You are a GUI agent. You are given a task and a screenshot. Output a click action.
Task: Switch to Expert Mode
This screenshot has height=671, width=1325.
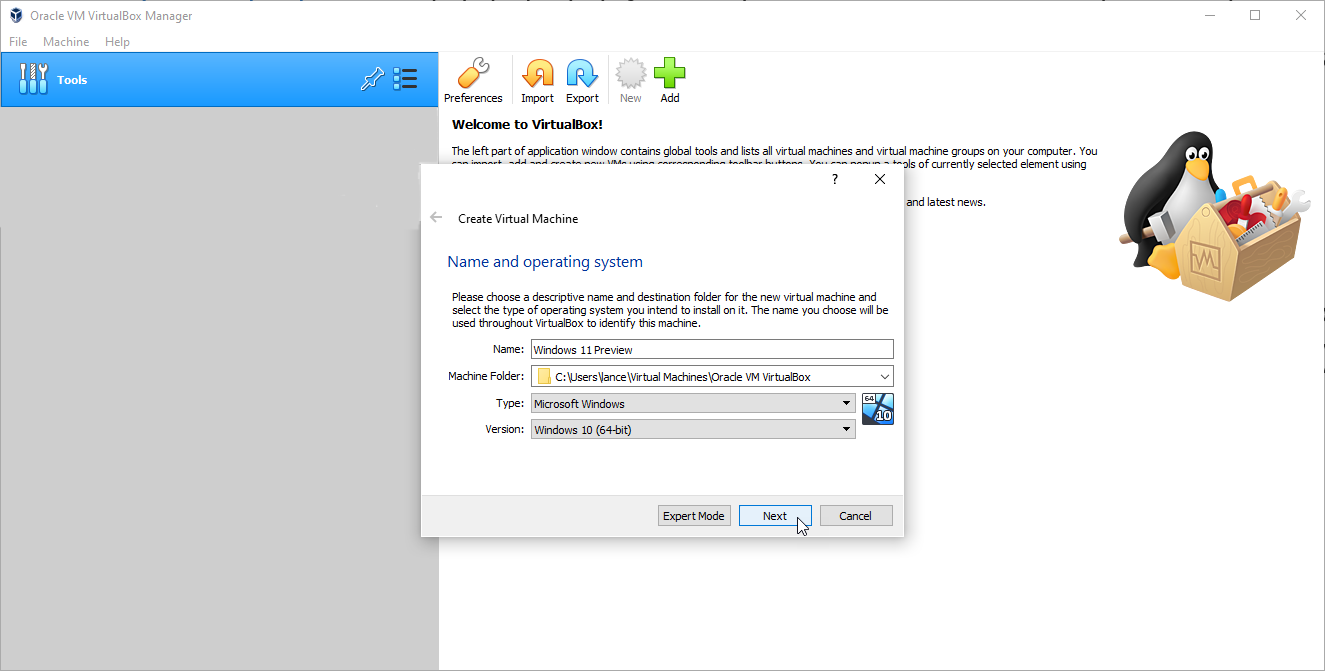[694, 516]
